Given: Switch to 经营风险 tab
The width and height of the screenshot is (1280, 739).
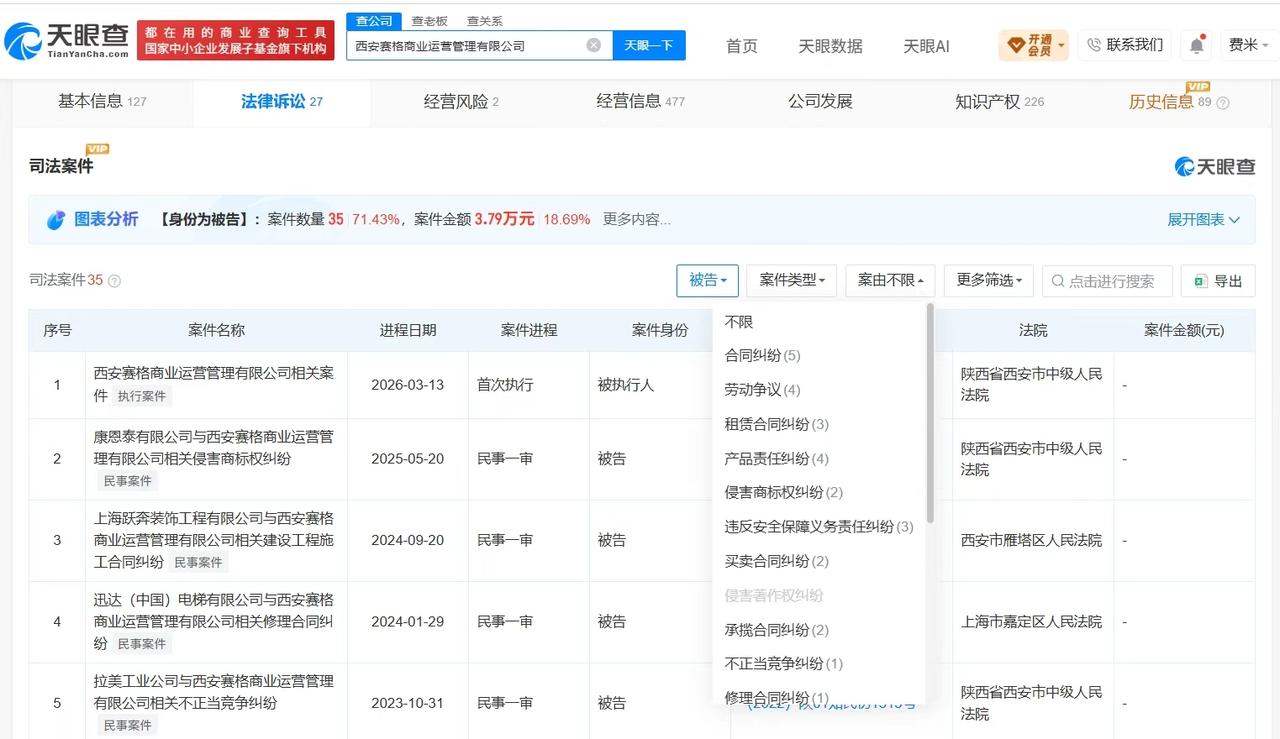Looking at the screenshot, I should [461, 101].
